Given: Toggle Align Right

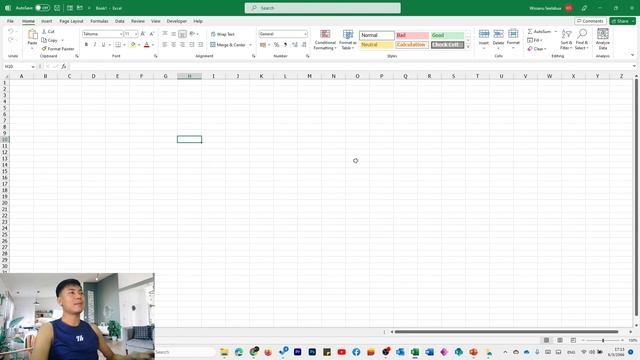Looking at the screenshot, I should (x=182, y=44).
